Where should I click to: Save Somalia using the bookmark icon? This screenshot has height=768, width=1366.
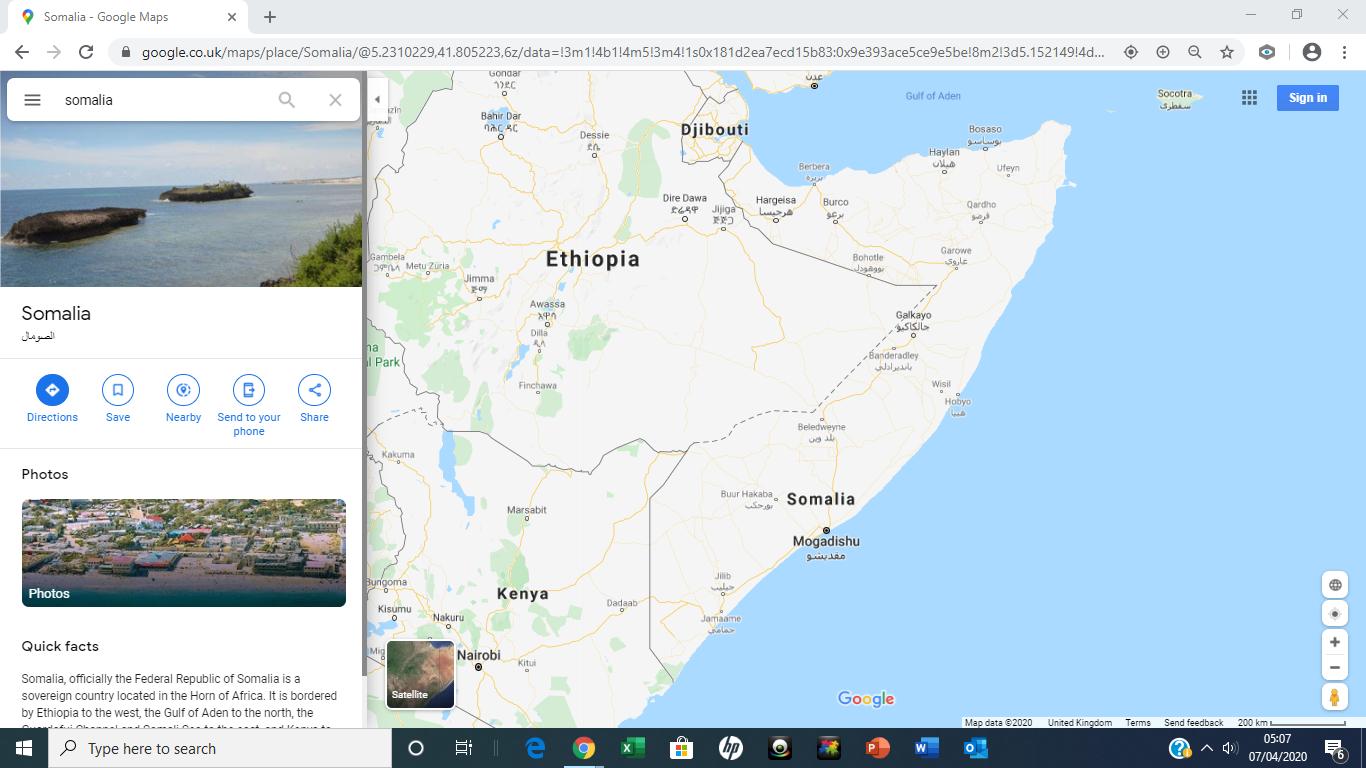[118, 390]
